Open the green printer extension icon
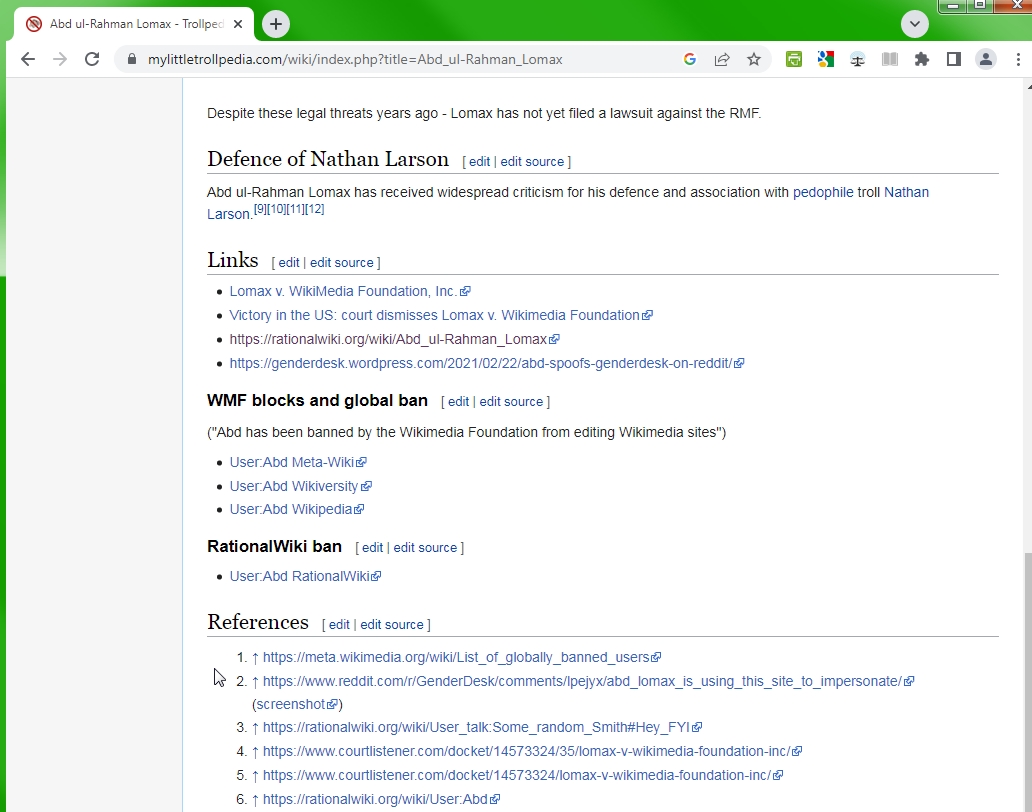 pyautogui.click(x=794, y=59)
